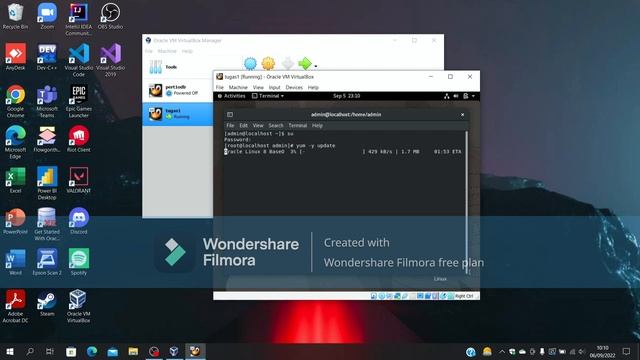This screenshot has width=640, height=360.
Task: Open Google Chrome desktop shortcut
Action: pos(15,101)
